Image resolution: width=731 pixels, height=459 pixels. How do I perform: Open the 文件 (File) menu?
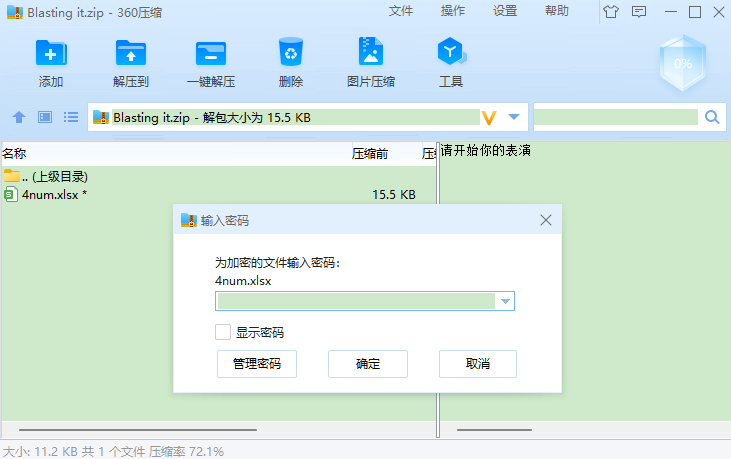pos(401,11)
